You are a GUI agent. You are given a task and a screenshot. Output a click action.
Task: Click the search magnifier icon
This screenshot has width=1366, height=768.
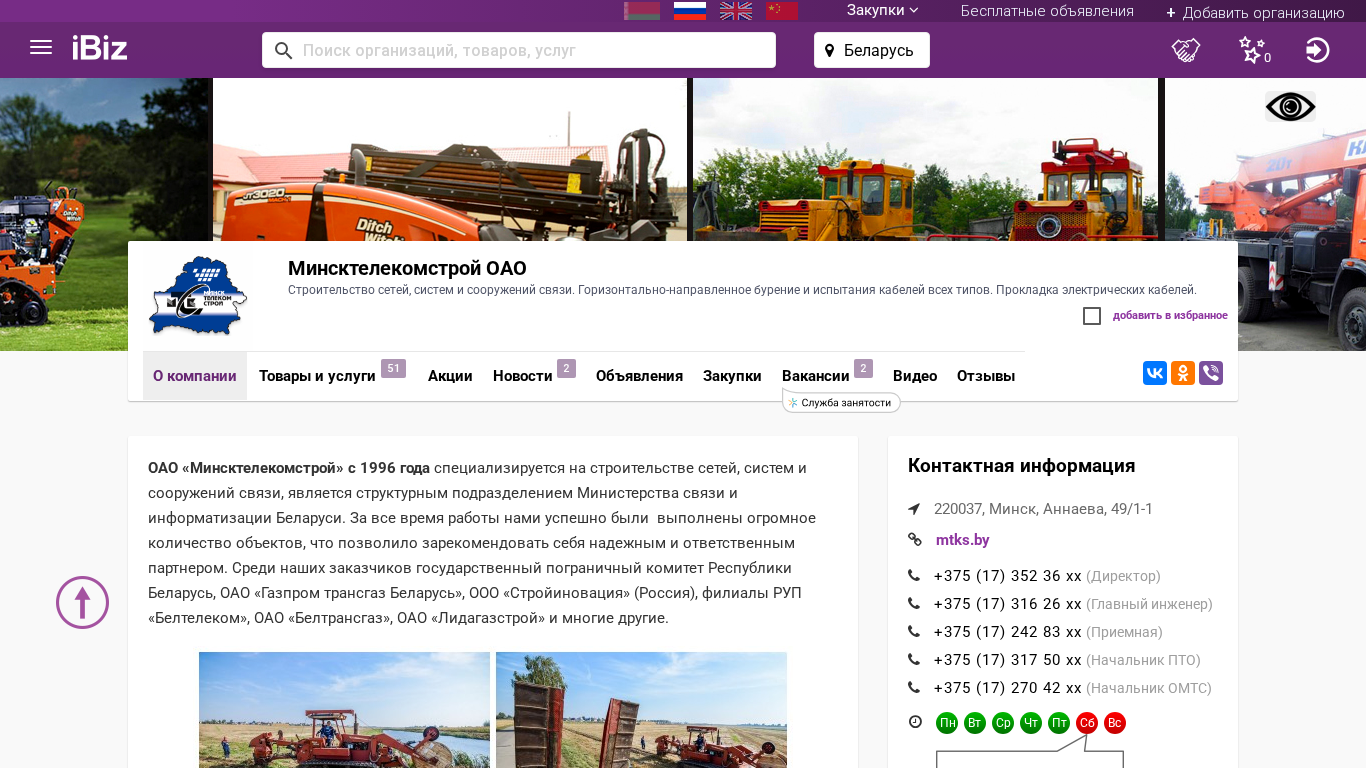click(x=284, y=50)
